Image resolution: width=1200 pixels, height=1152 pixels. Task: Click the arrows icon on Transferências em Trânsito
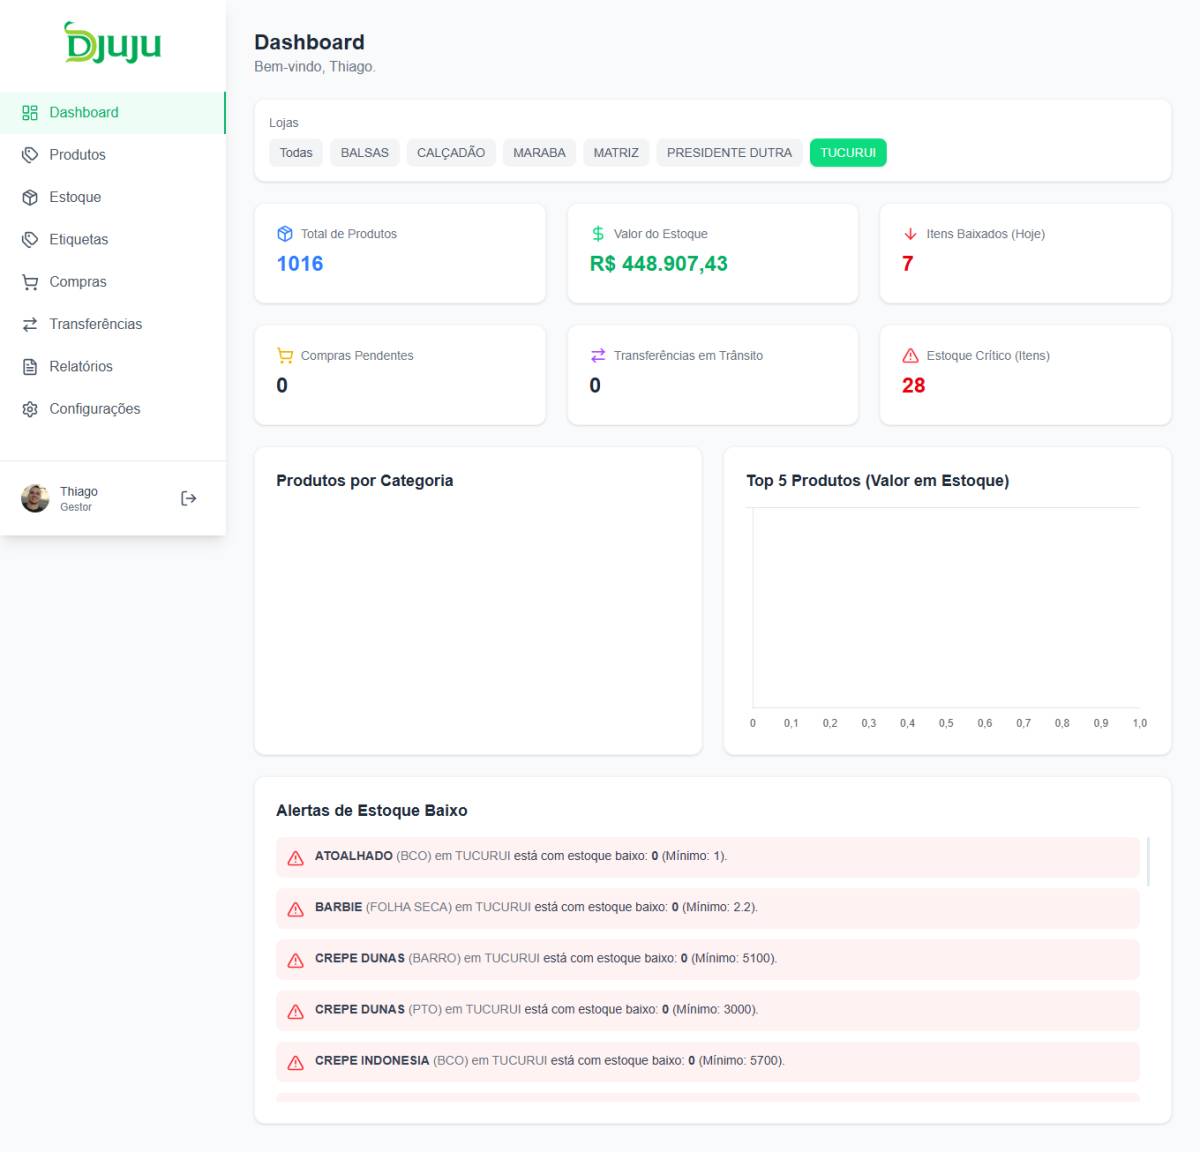[x=598, y=356]
